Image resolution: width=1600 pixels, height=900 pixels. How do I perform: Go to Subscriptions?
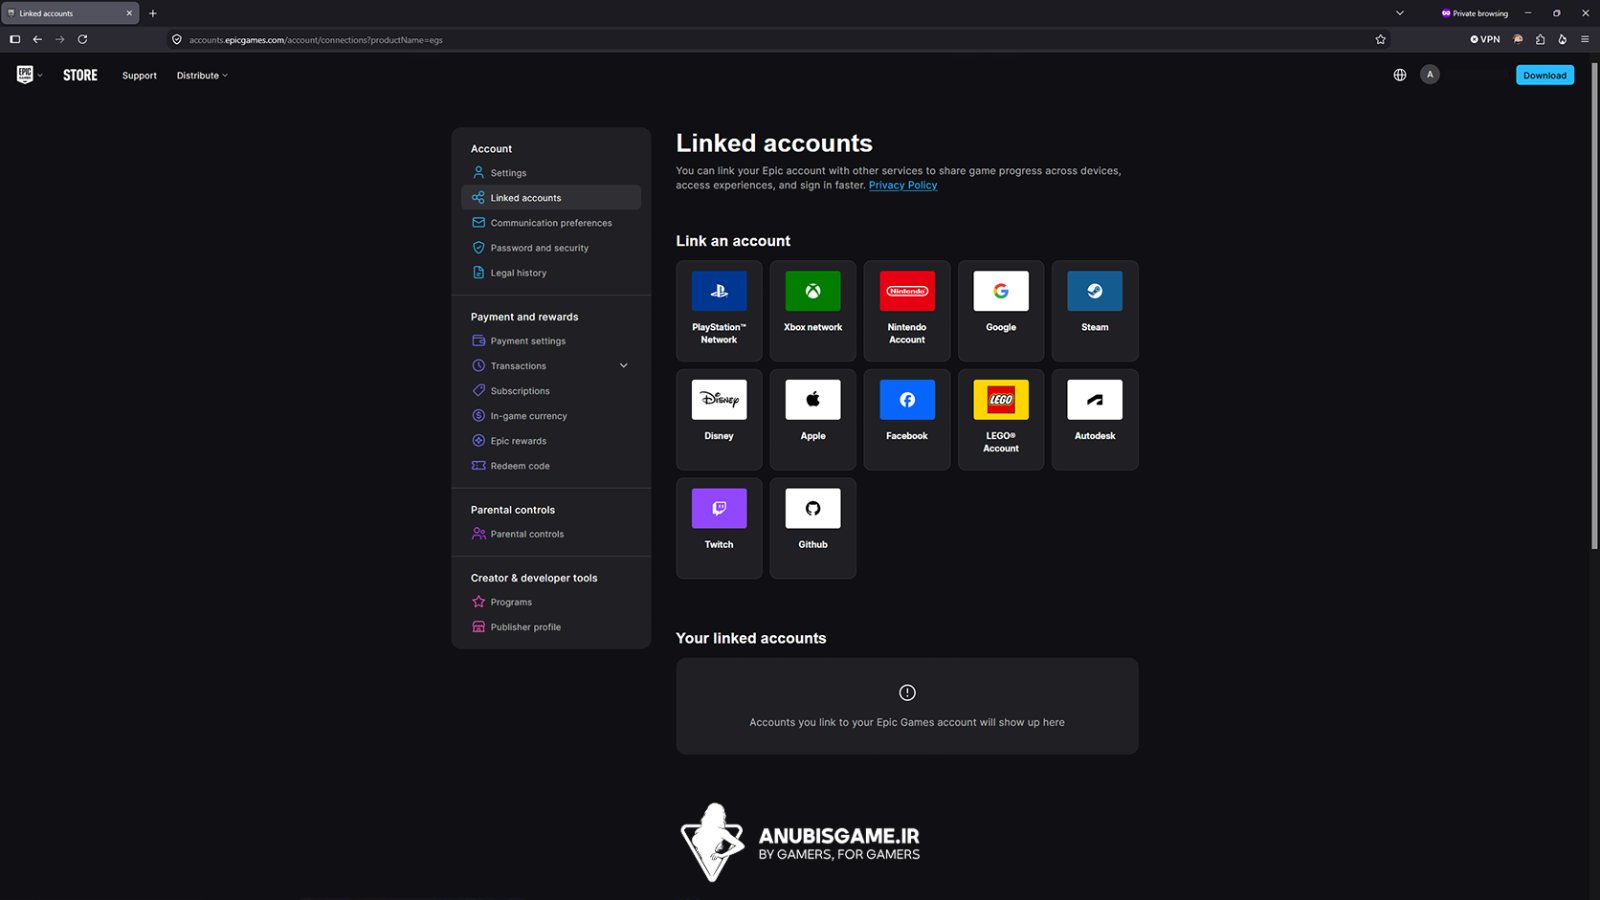[551, 391]
